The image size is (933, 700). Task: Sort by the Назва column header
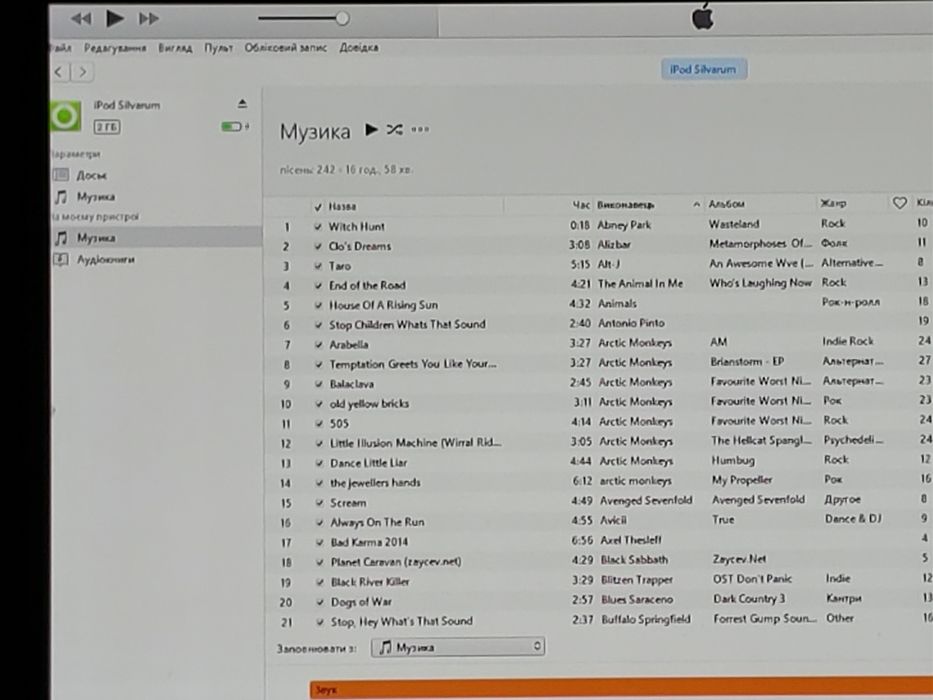click(342, 207)
